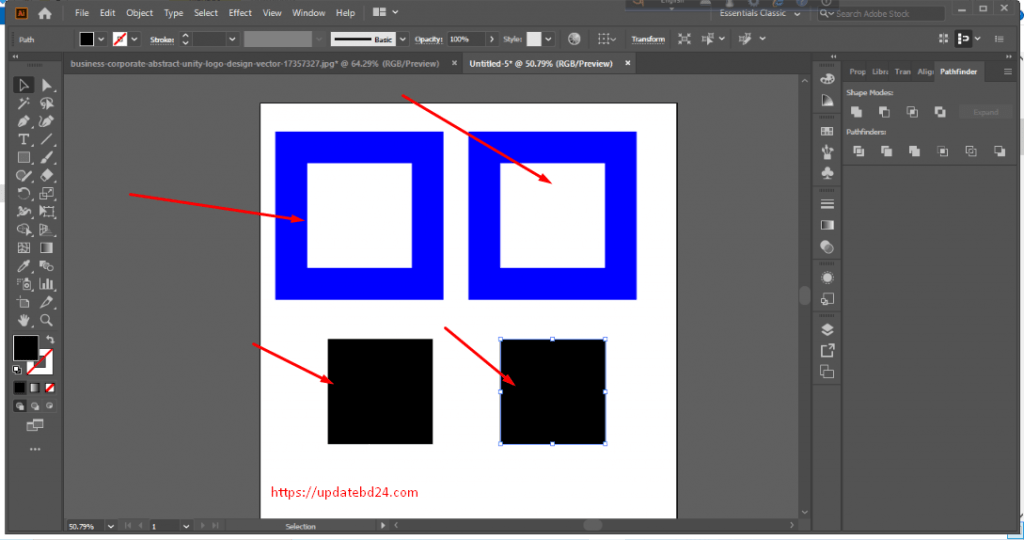Click the black fill swatch in control bar

pos(87,39)
